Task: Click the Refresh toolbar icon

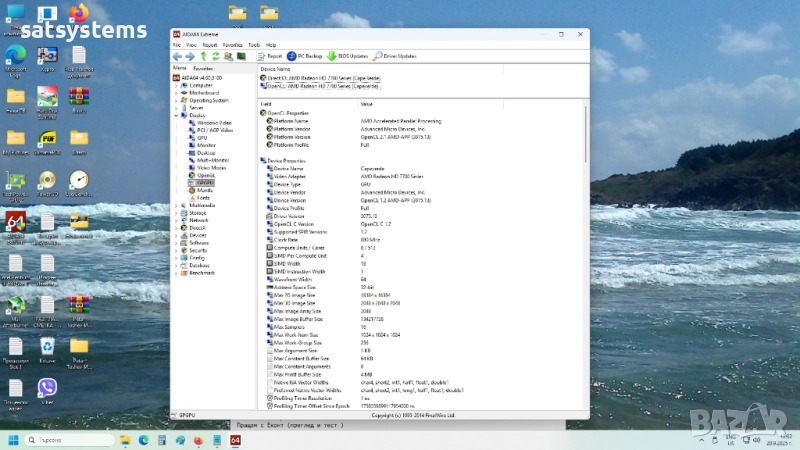Action: point(214,56)
